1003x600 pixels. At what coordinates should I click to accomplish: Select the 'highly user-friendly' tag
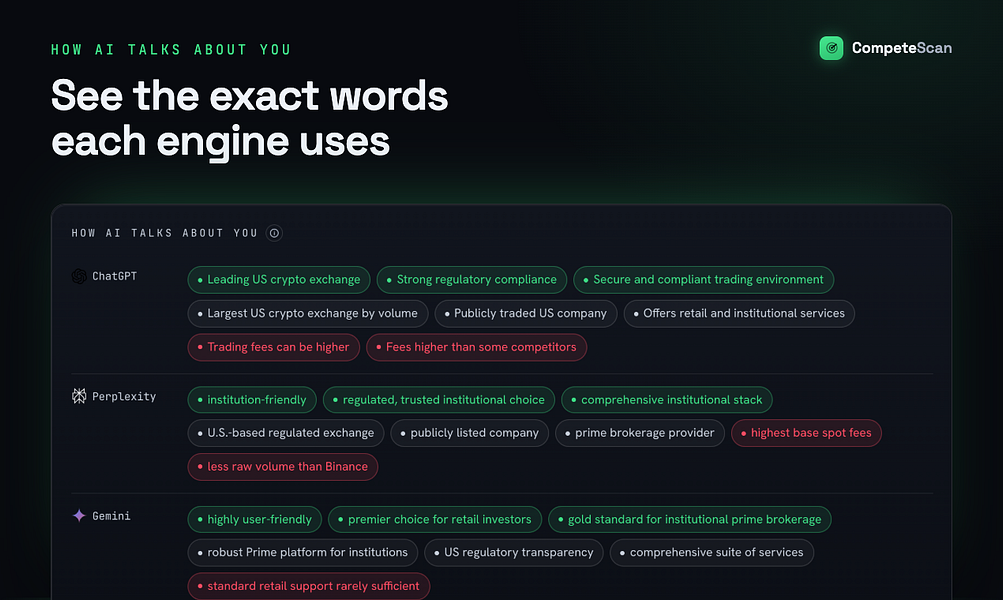[255, 519]
